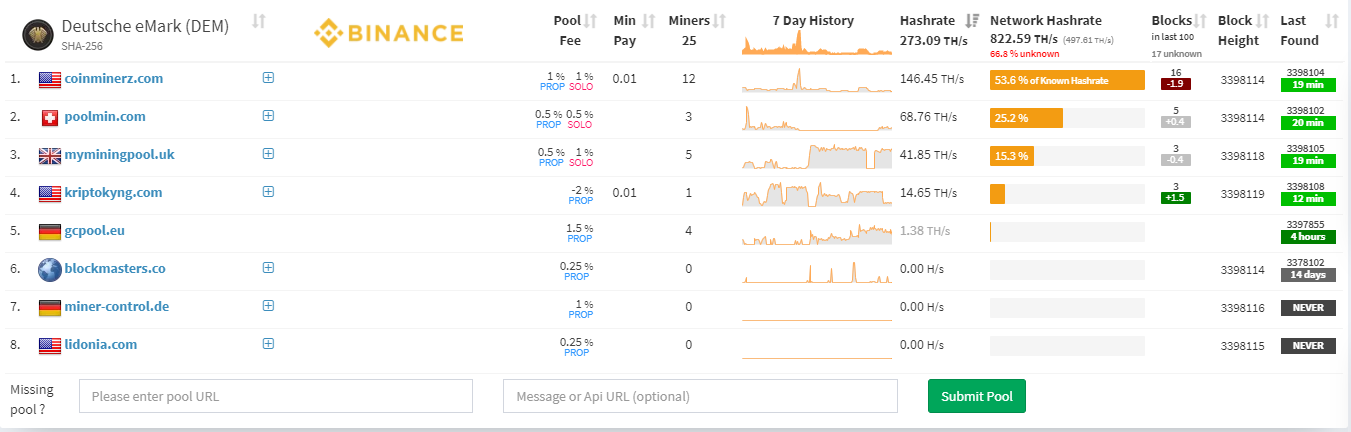Click the NEVER badge for lidonia.com
This screenshot has height=432, width=1351.
click(x=1308, y=346)
